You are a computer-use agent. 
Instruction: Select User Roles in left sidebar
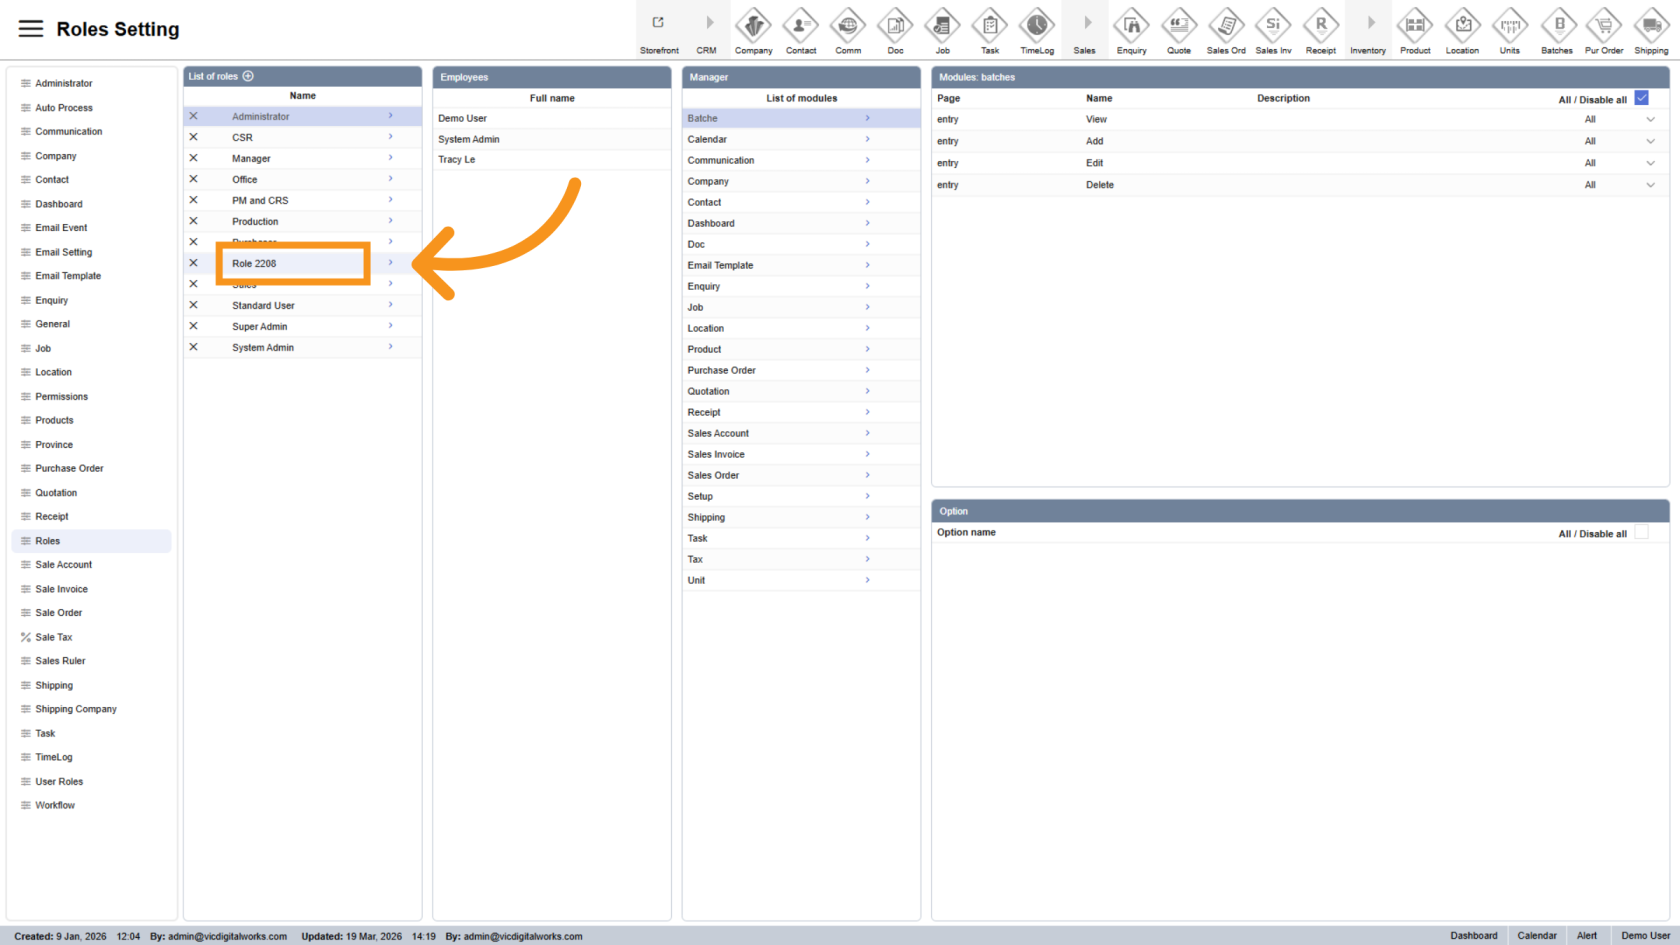tap(59, 782)
